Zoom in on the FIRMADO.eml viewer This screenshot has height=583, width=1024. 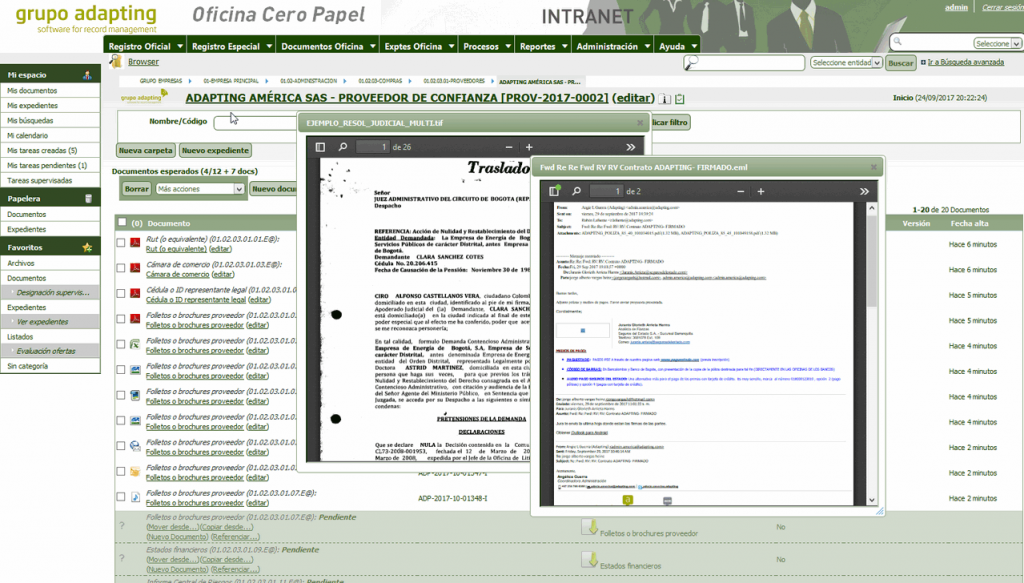point(760,191)
